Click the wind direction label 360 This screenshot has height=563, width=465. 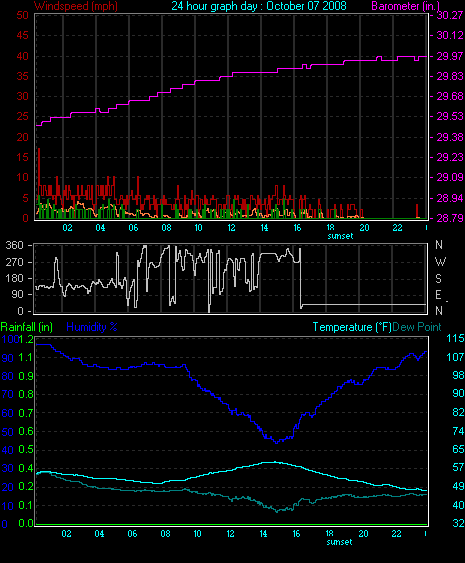click(15, 245)
